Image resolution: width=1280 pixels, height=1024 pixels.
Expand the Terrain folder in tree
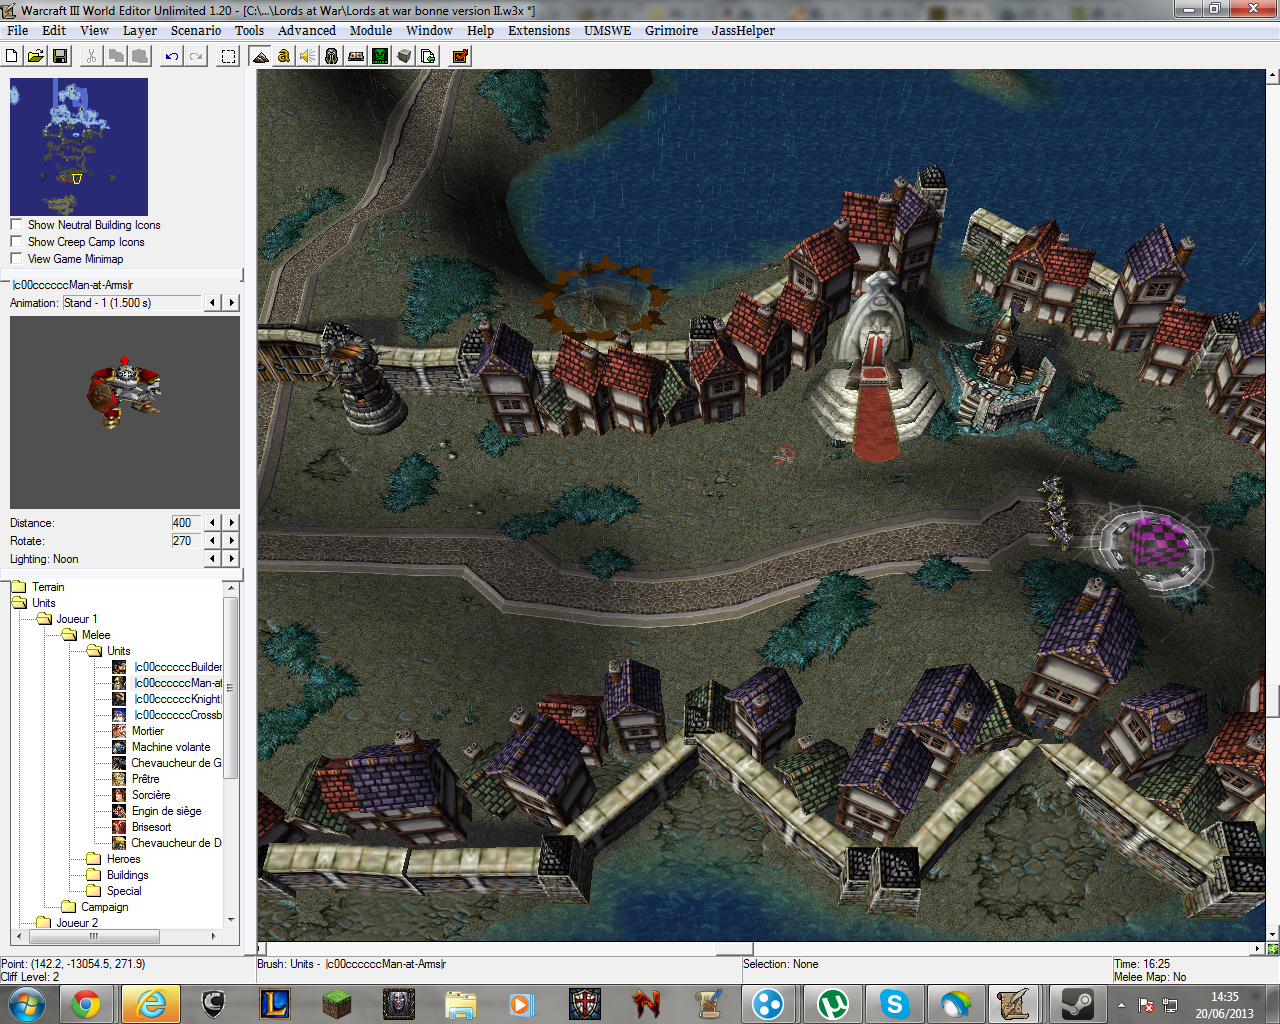click(19, 587)
